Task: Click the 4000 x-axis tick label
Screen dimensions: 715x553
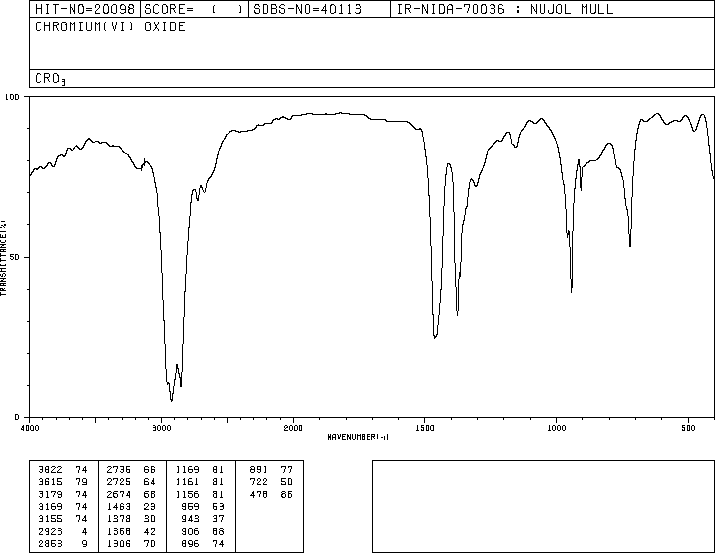Action: [x=30, y=428]
